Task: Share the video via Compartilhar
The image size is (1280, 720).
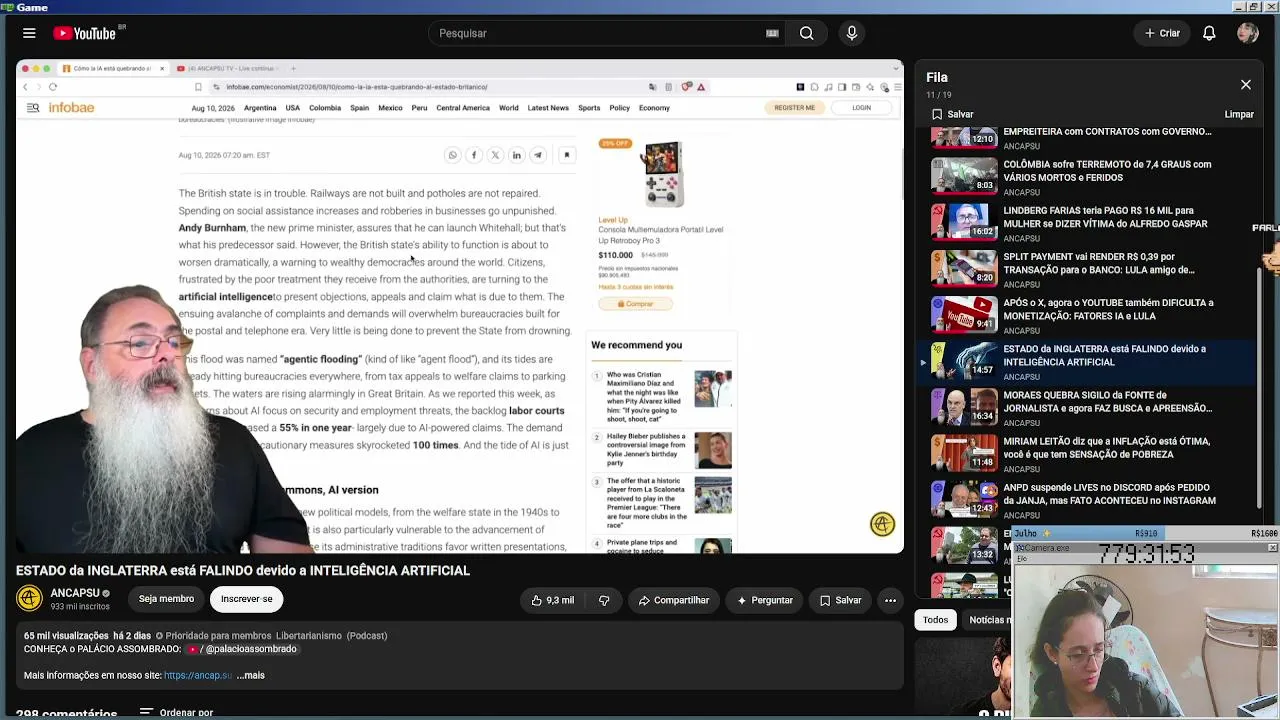Action: pos(674,600)
